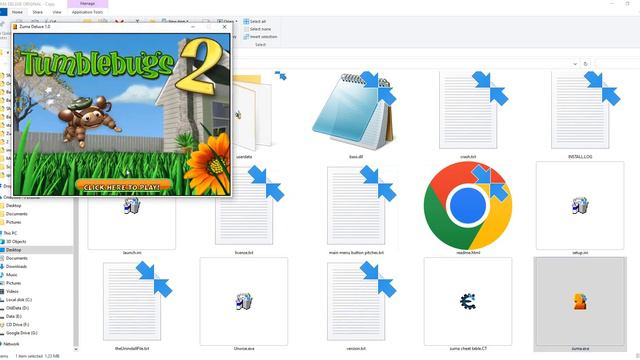Click the Explorer search input field
This screenshot has height=360, width=640.
click(x=617, y=64)
